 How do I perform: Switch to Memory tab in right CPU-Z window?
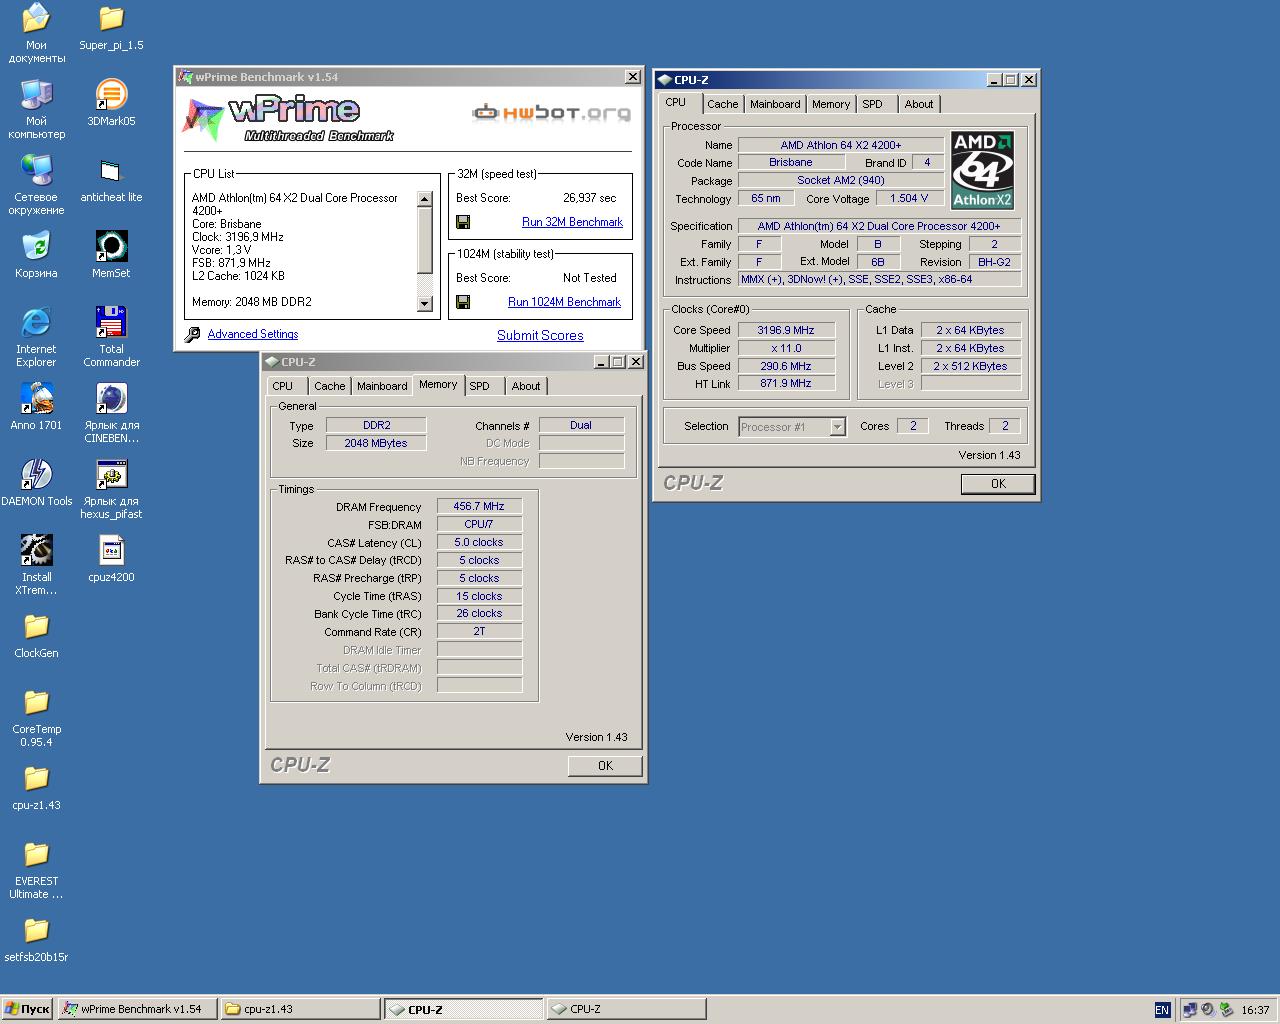click(x=830, y=104)
